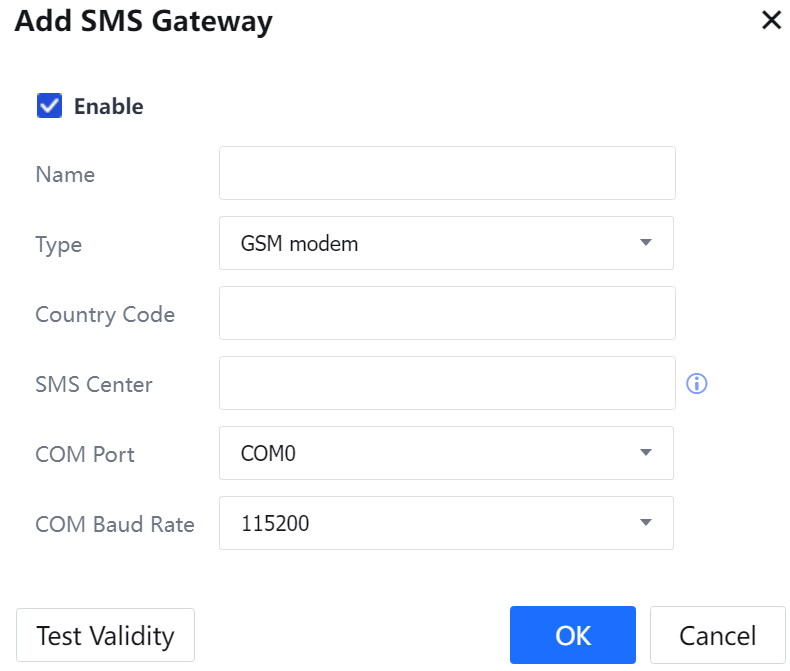Click the Cancel button

point(717,635)
